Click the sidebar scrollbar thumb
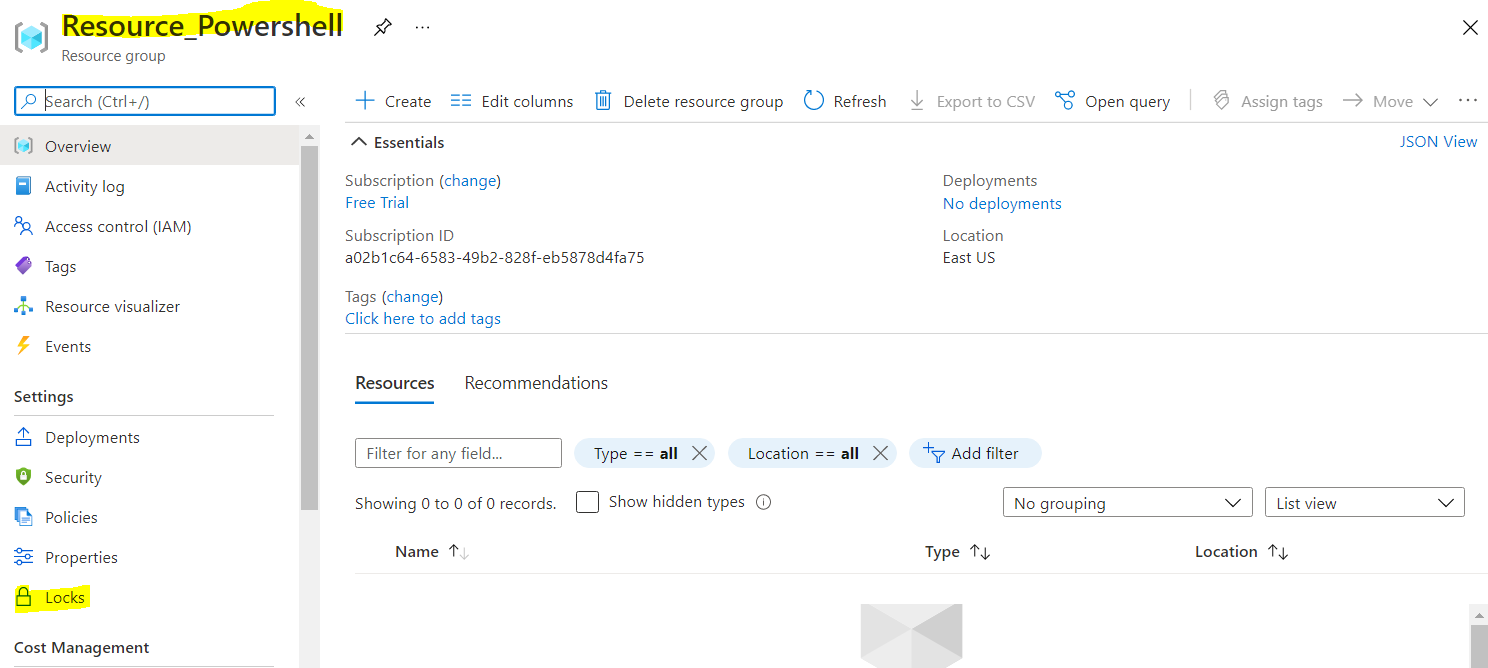Viewport: 1488px width, 668px height. coord(308,328)
